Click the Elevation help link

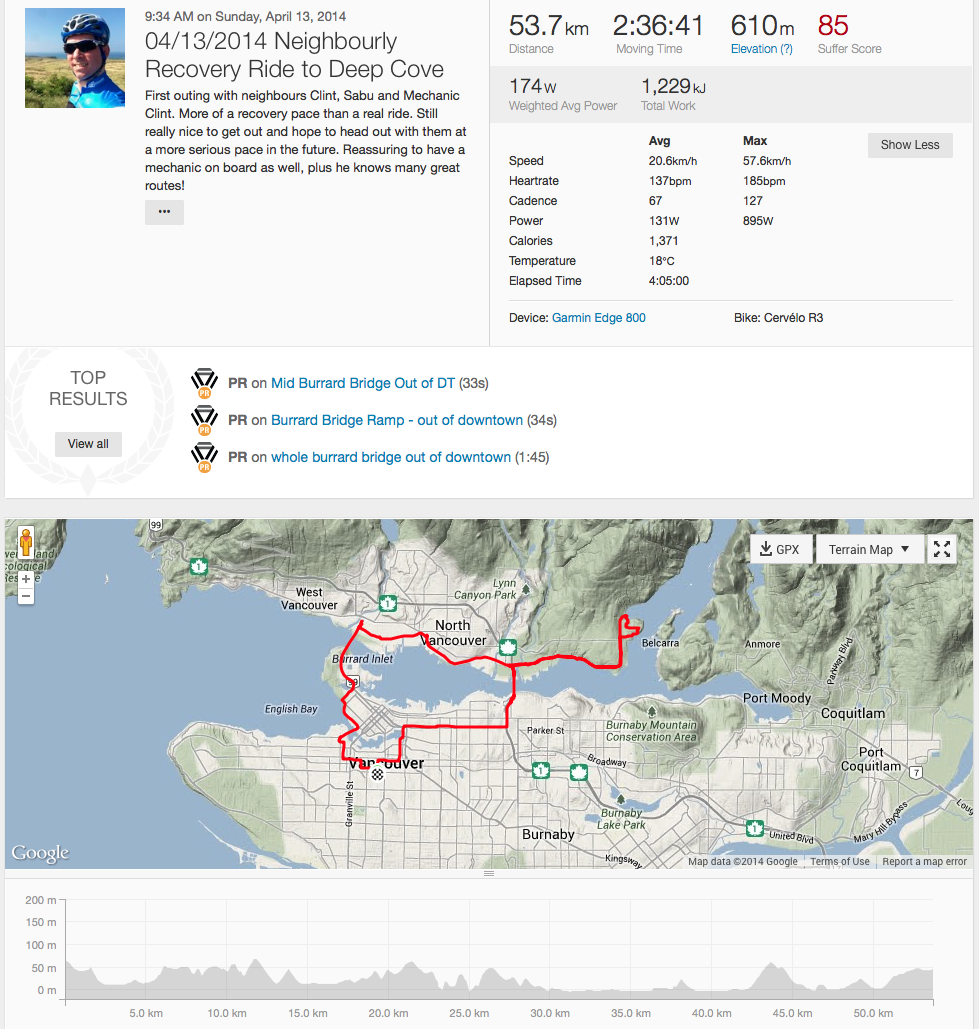(x=762, y=49)
